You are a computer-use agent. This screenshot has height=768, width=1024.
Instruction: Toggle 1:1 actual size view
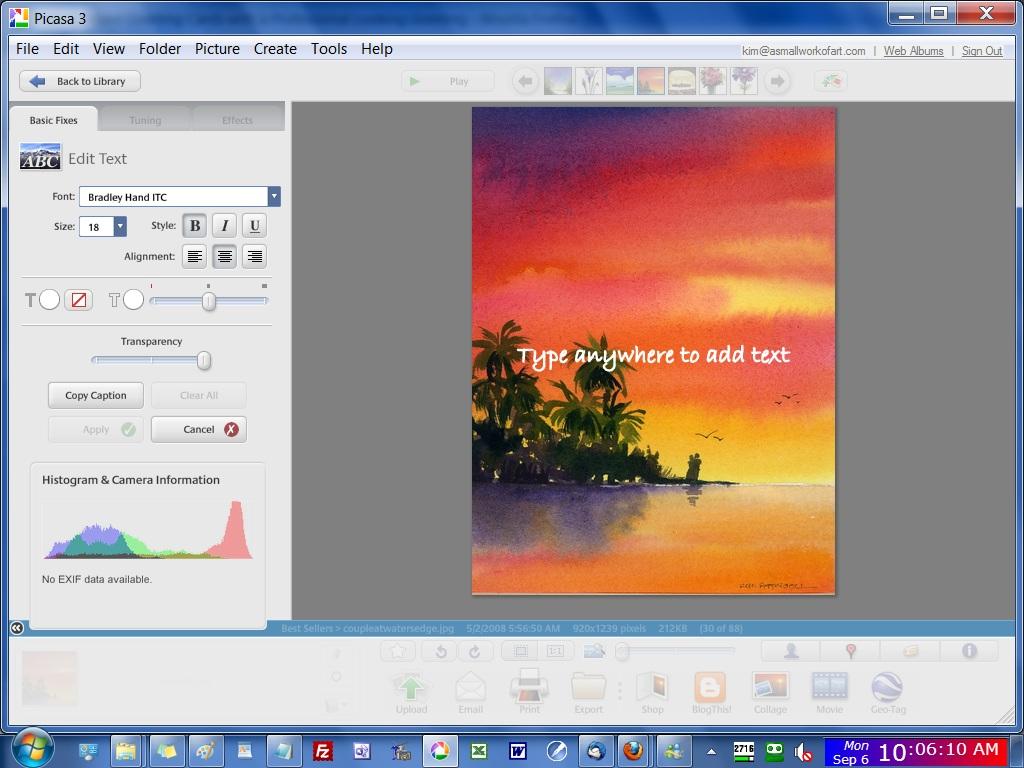coord(555,651)
